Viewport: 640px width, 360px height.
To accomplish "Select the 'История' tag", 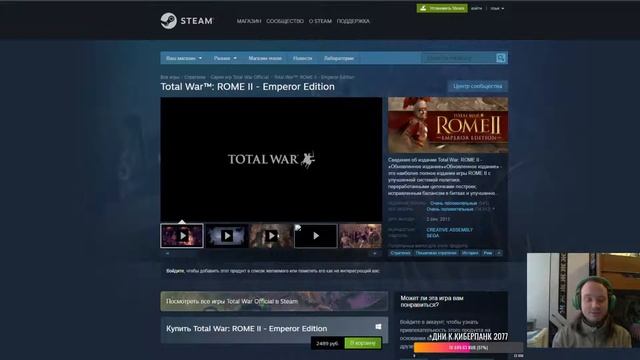I will (470, 253).
